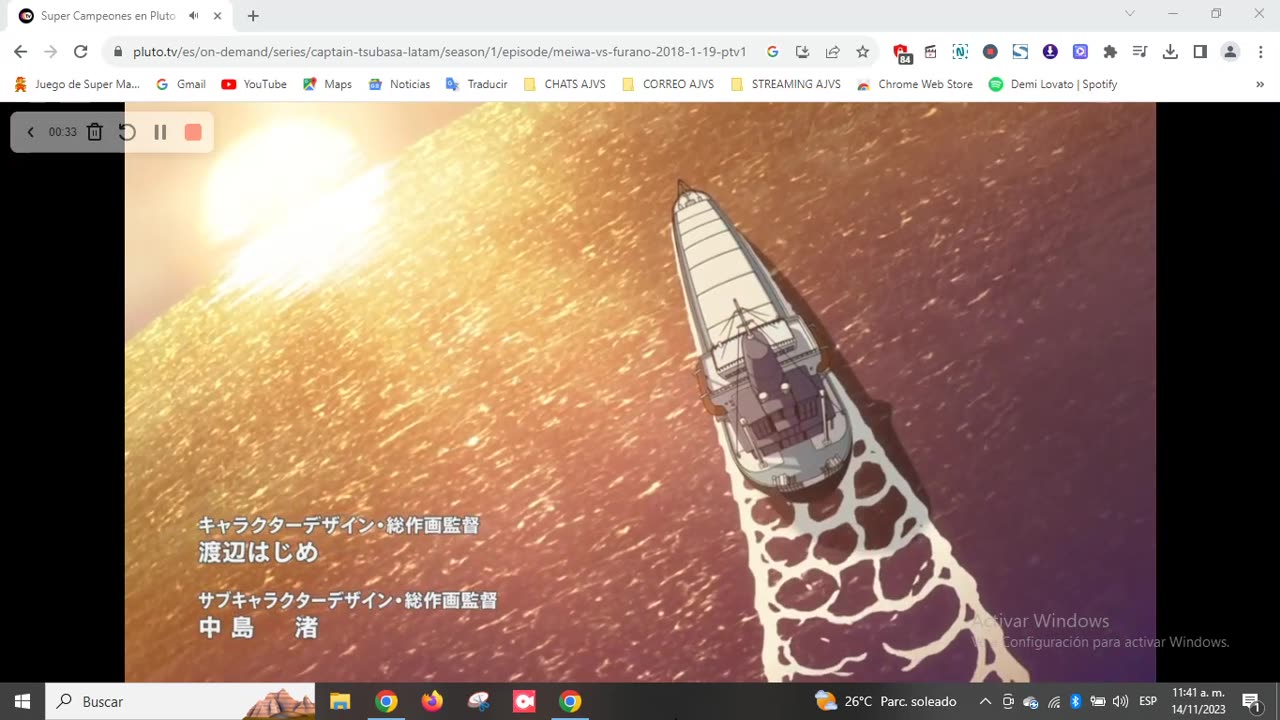The height and width of the screenshot is (720, 1280).
Task: Close the Super Campeones tab
Action: [x=217, y=16]
